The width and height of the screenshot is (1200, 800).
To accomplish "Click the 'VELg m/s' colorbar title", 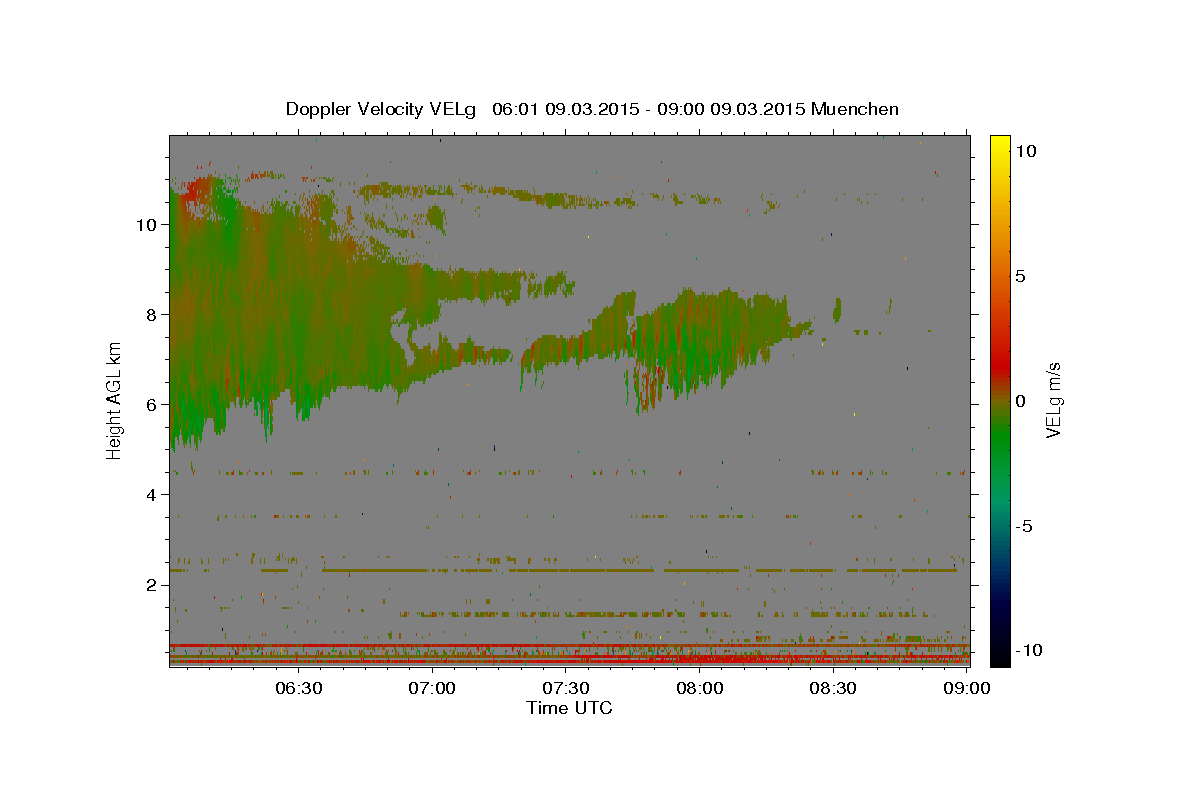I will [x=1054, y=400].
